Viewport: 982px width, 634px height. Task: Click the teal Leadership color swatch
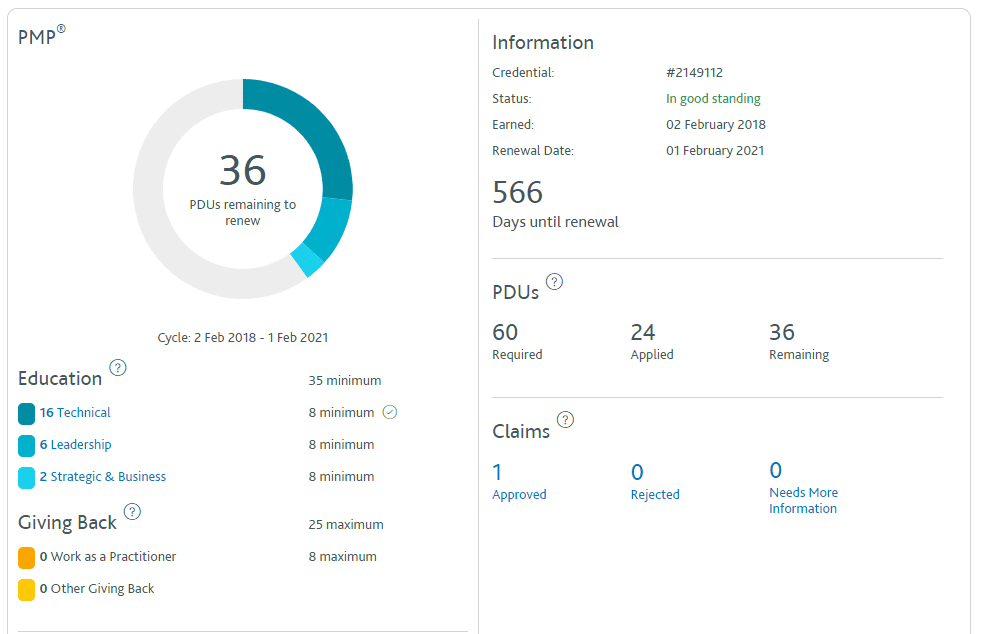(x=26, y=446)
